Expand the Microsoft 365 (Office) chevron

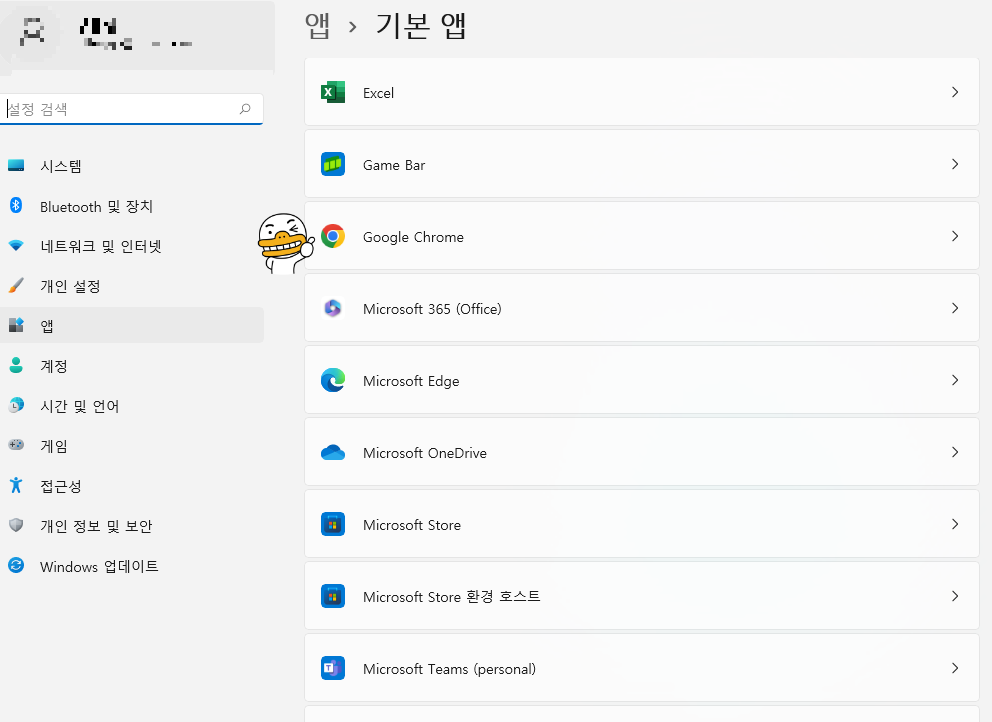click(x=955, y=308)
